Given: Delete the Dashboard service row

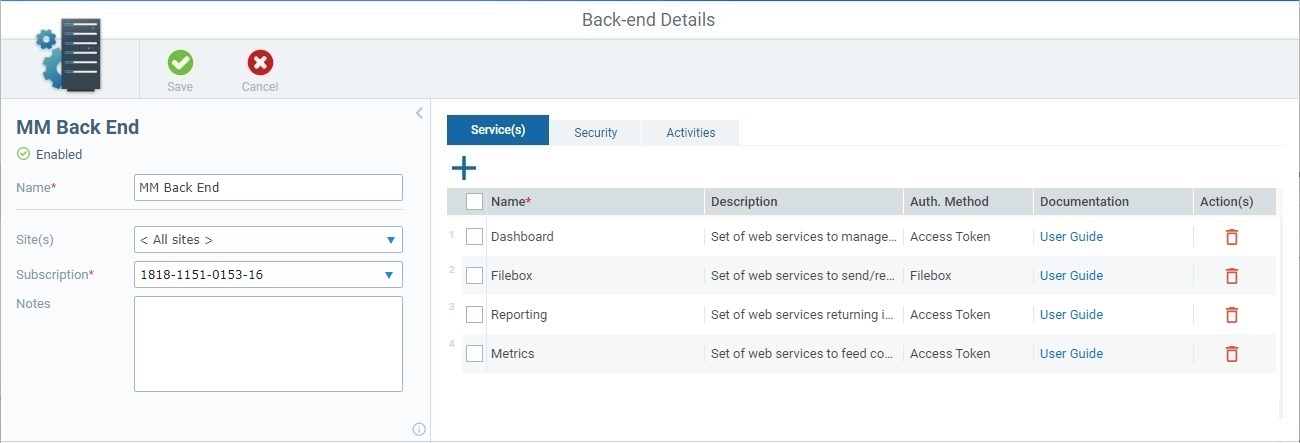Looking at the screenshot, I should point(1231,237).
